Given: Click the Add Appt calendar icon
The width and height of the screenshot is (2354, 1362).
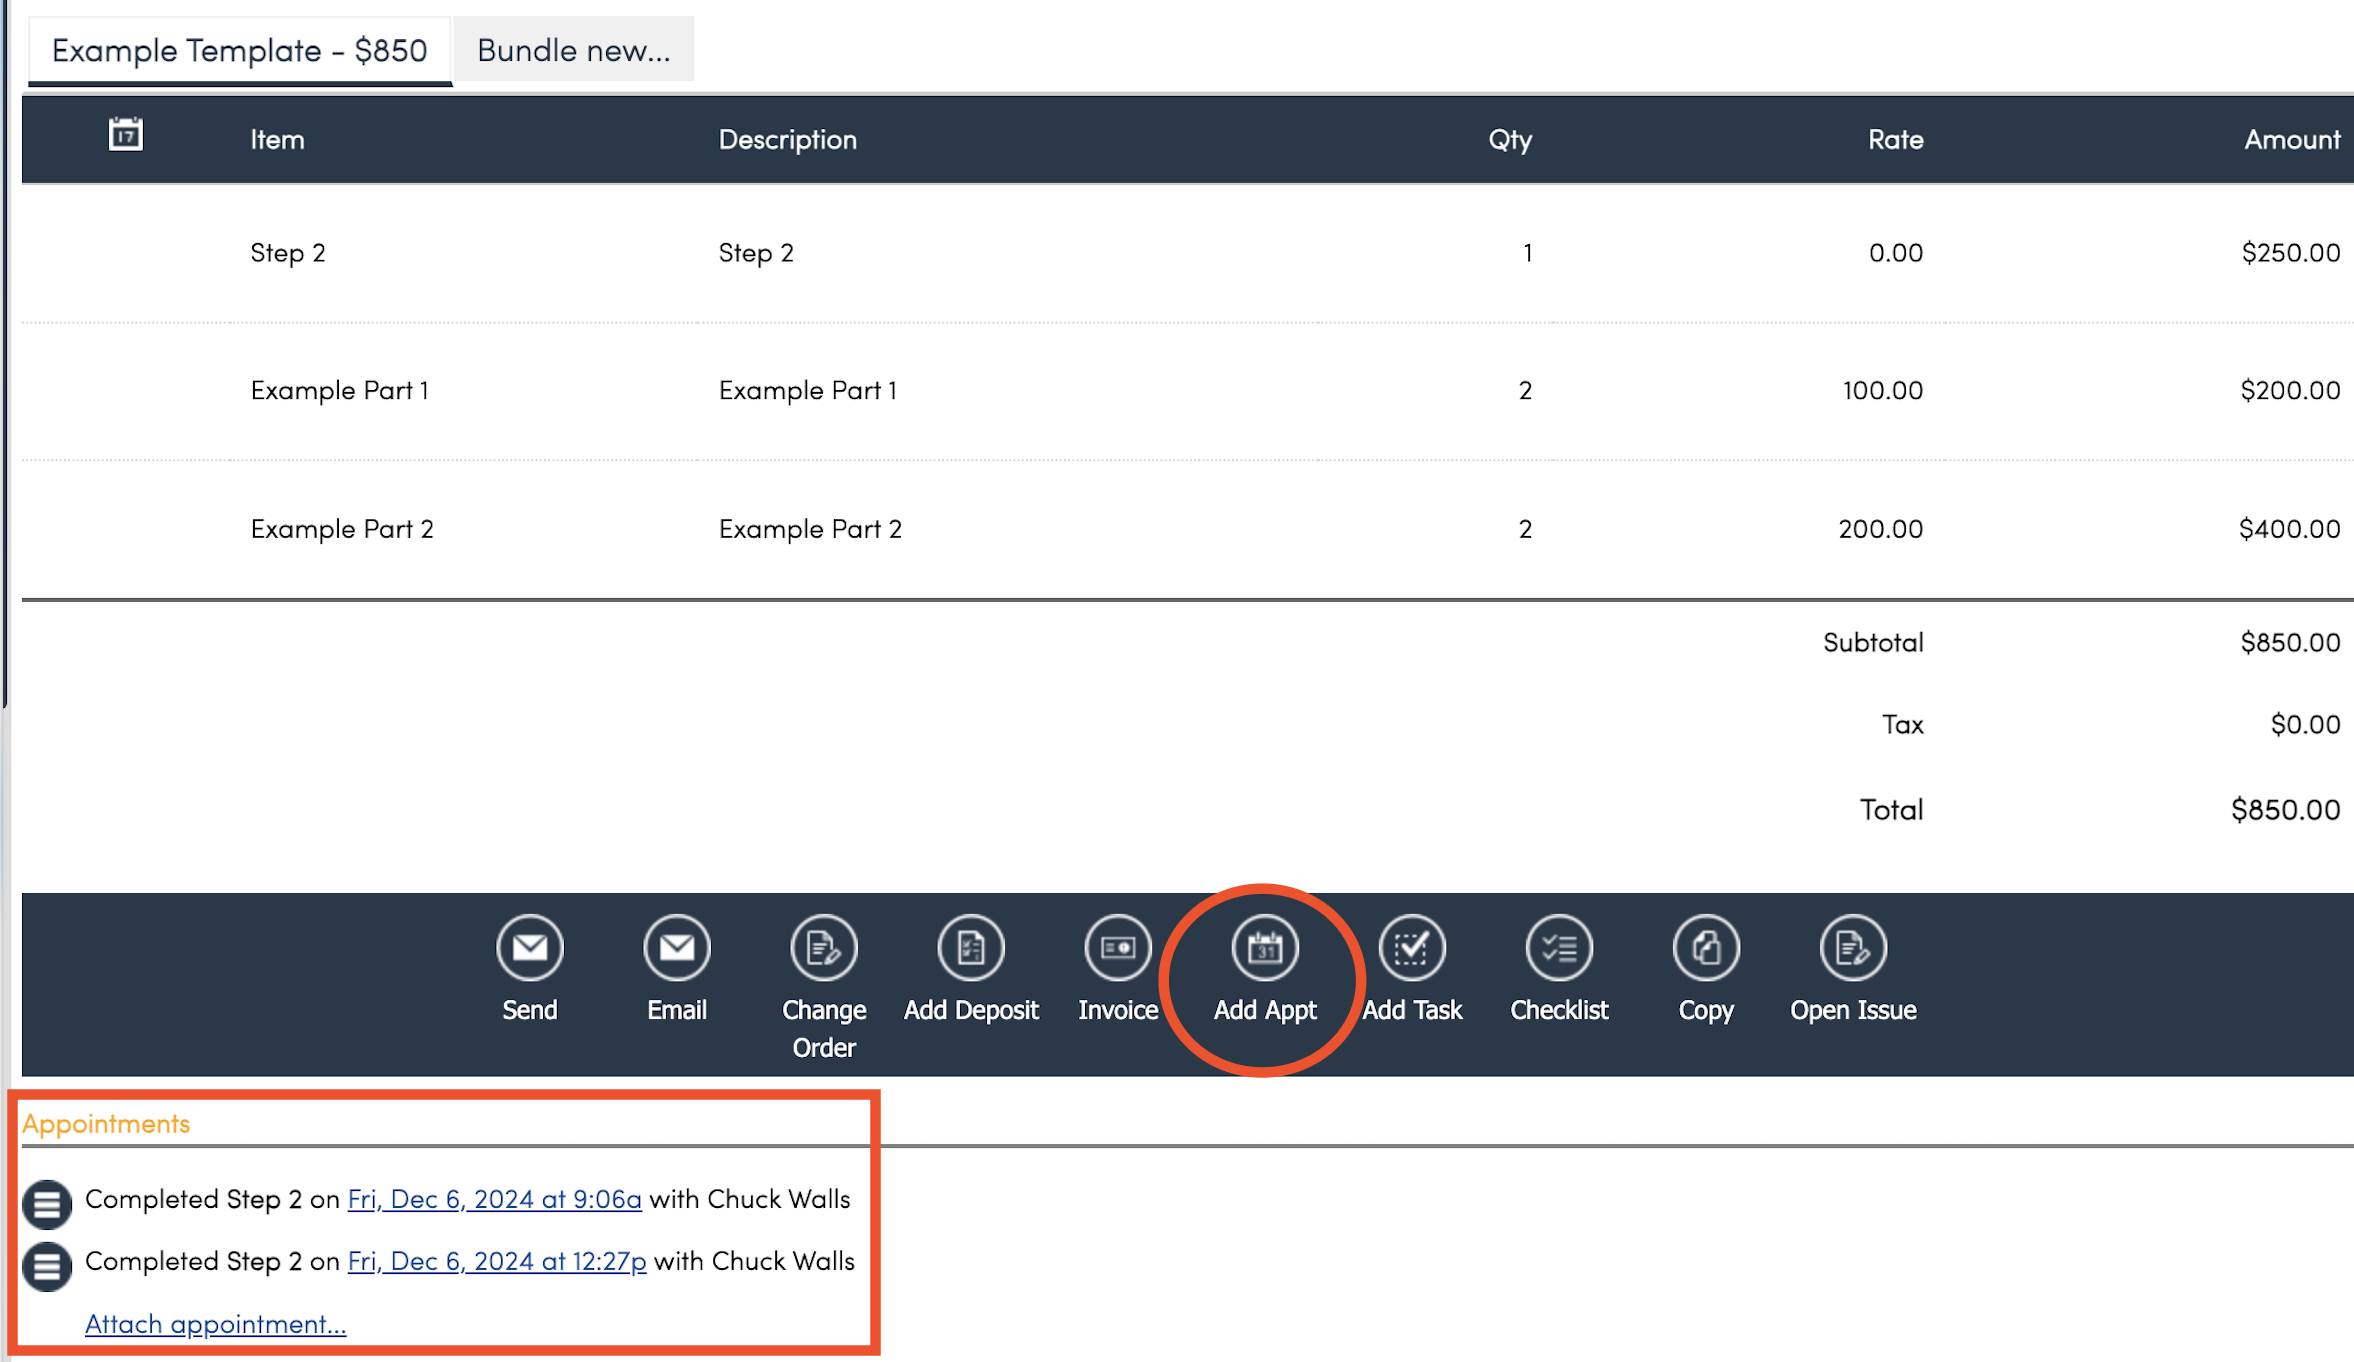Looking at the screenshot, I should 1264,947.
